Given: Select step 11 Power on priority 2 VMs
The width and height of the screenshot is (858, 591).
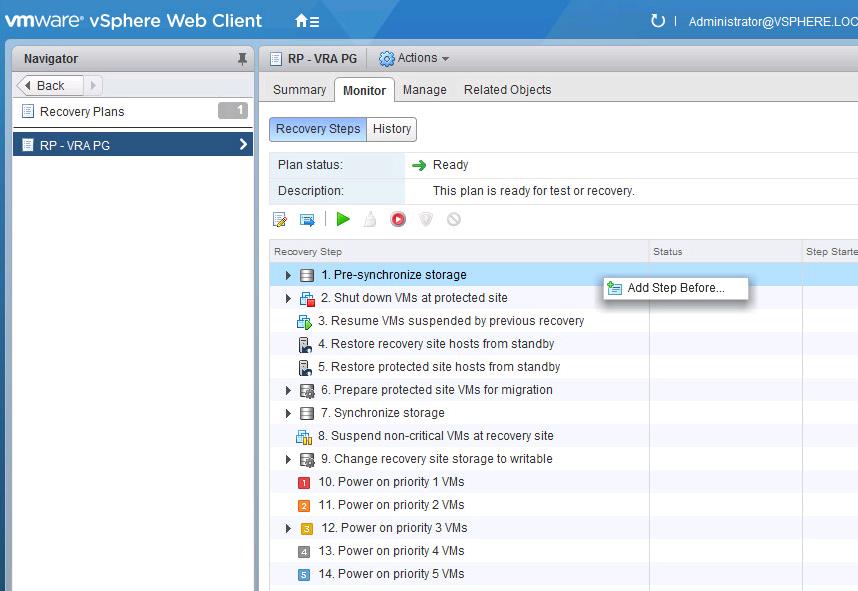Looking at the screenshot, I should (391, 505).
